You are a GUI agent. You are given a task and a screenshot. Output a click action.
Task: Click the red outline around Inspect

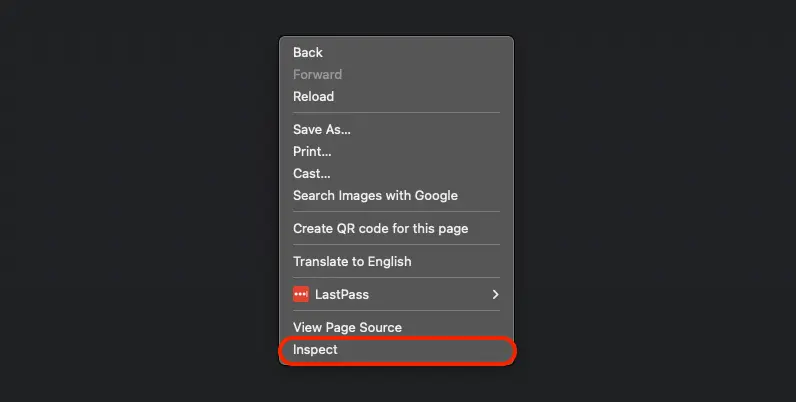[516, 351]
